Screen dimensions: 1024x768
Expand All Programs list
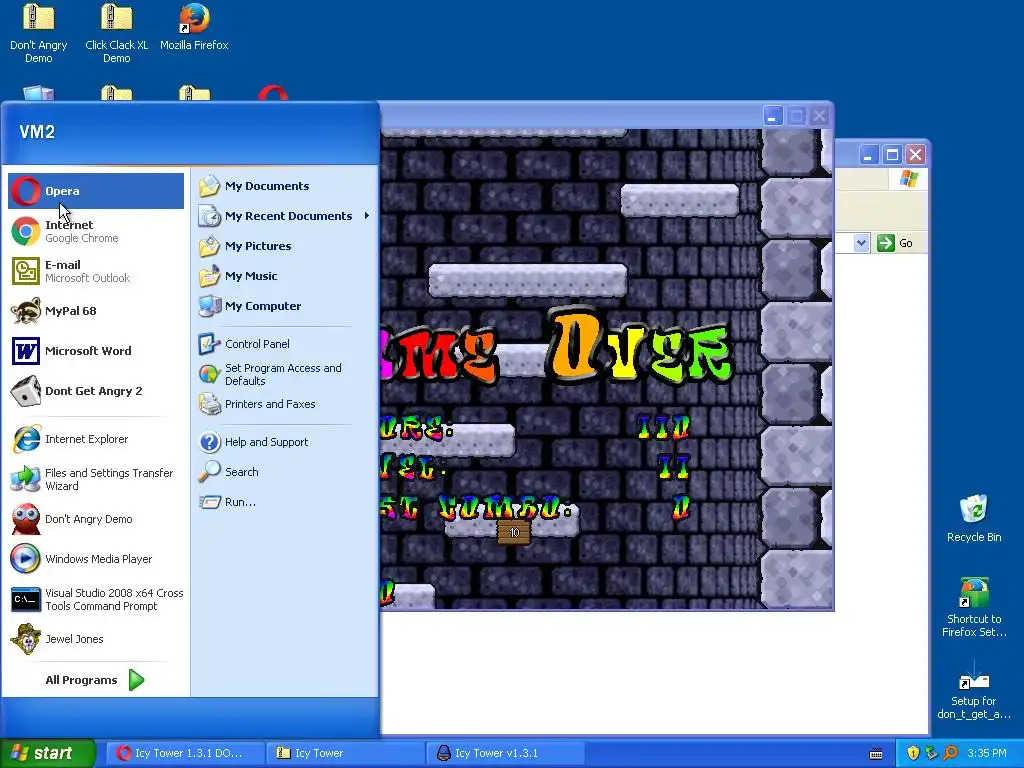click(95, 680)
